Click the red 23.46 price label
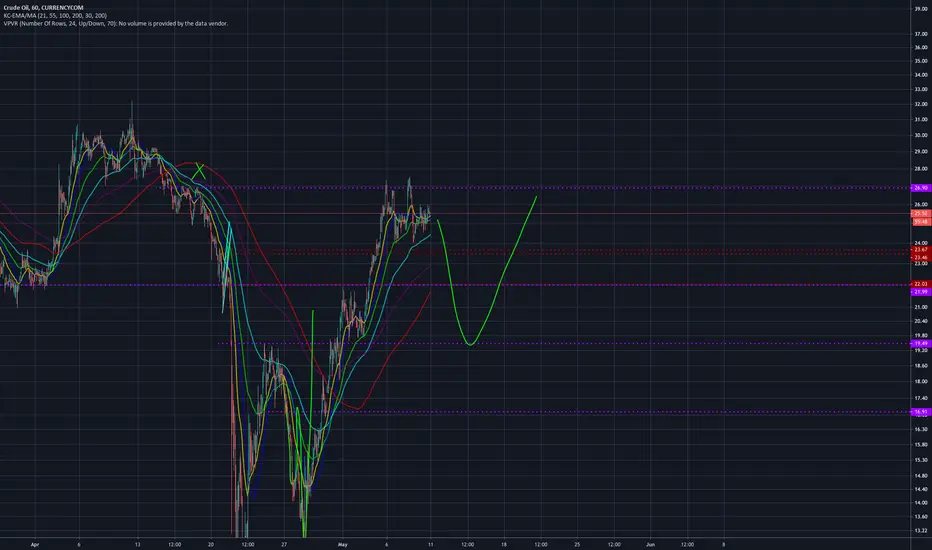Screen dimensions: 932x550 click(x=921, y=257)
